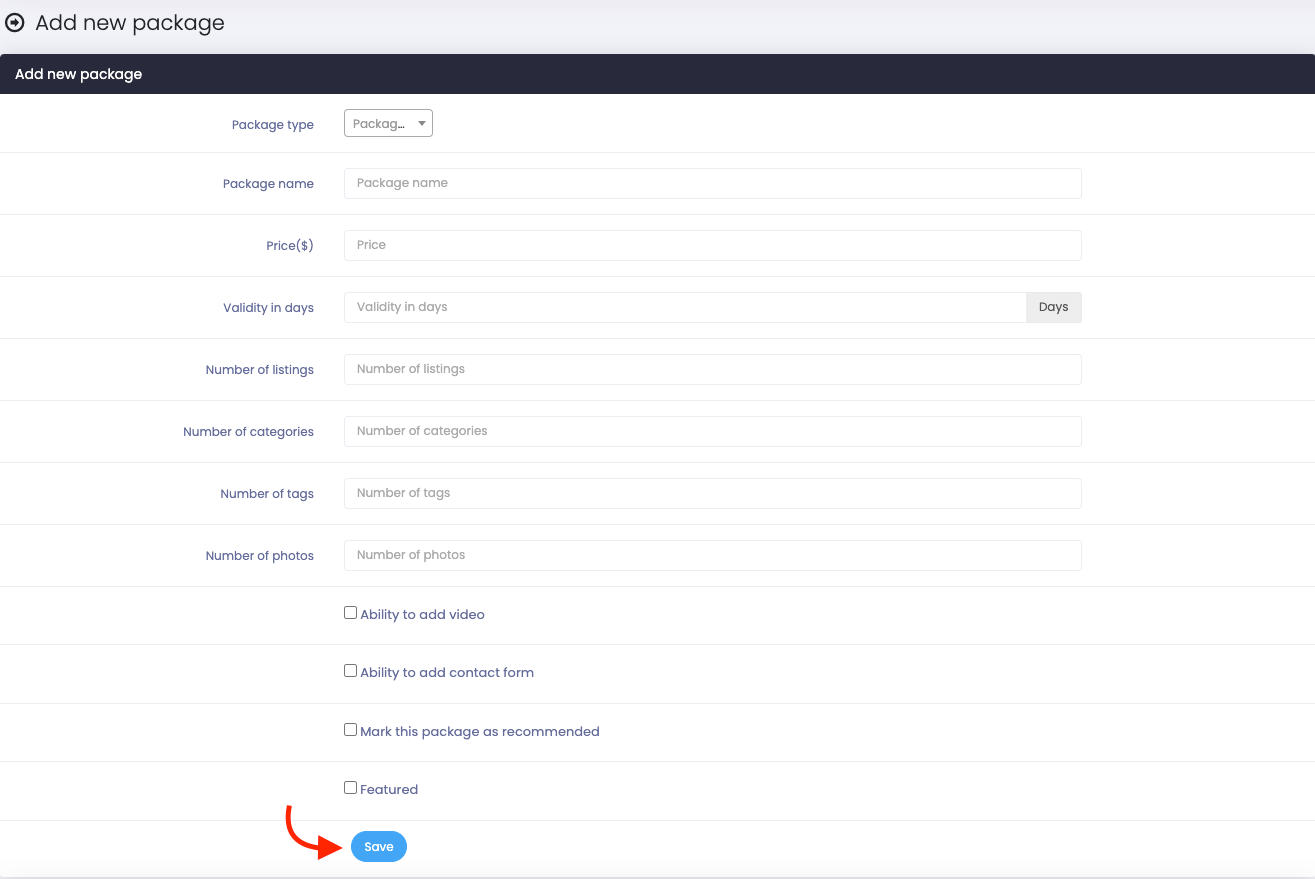Viewport: 1315px width, 879px height.
Task: Focus the Package name input field
Action: pos(713,183)
